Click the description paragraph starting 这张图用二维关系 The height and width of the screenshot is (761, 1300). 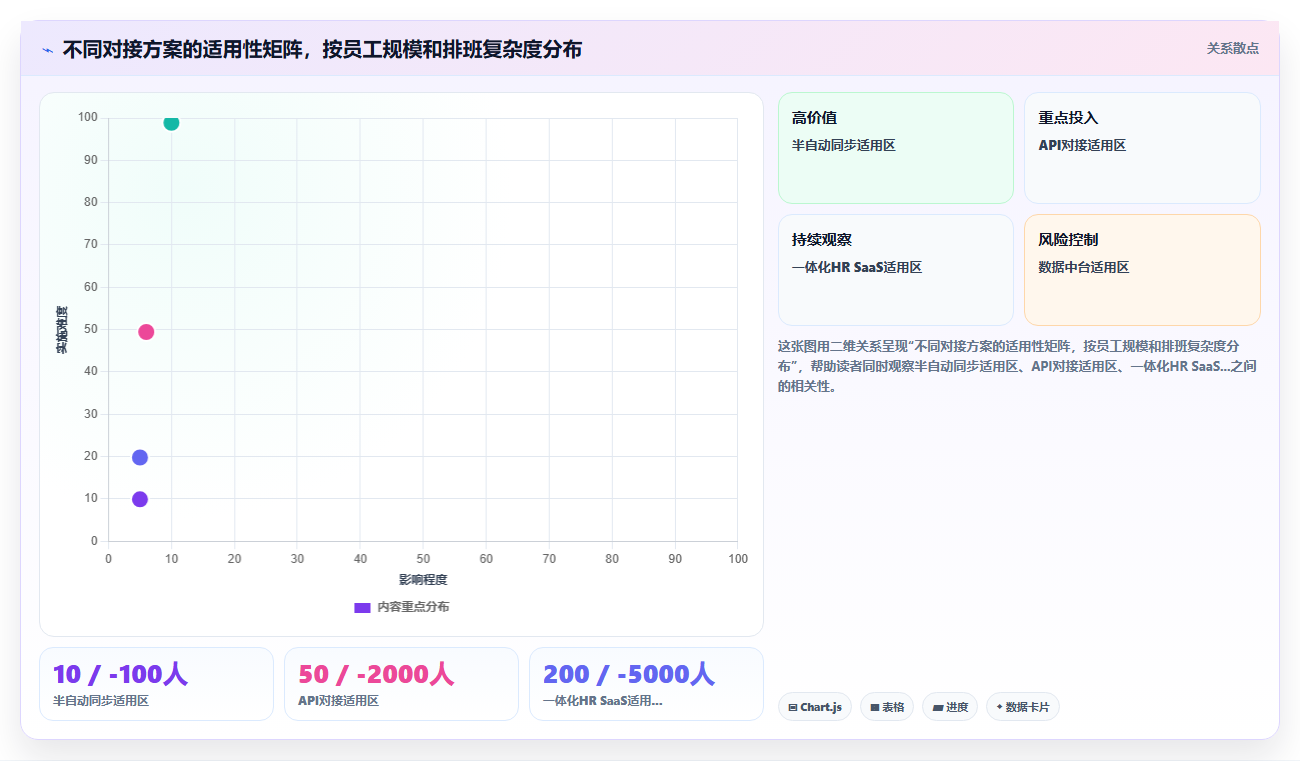(x=1017, y=366)
